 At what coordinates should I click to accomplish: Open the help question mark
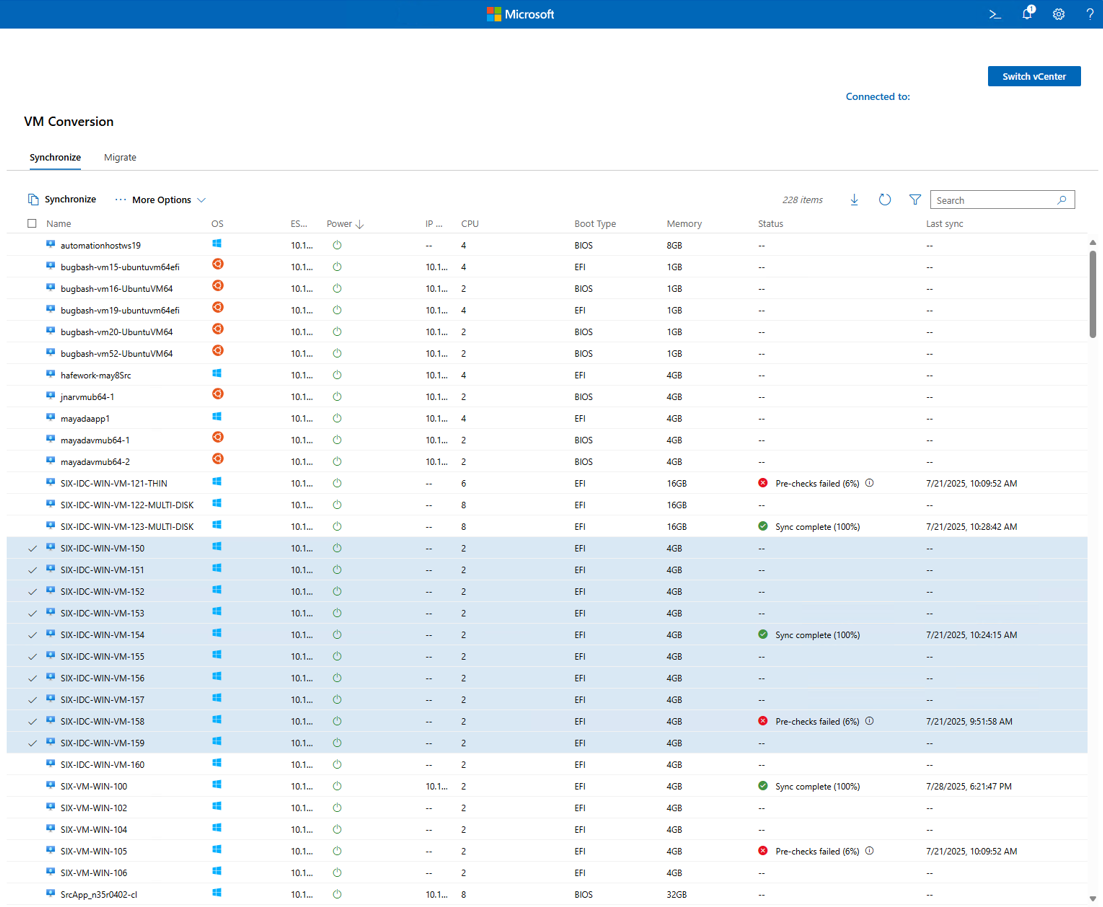click(x=1090, y=14)
